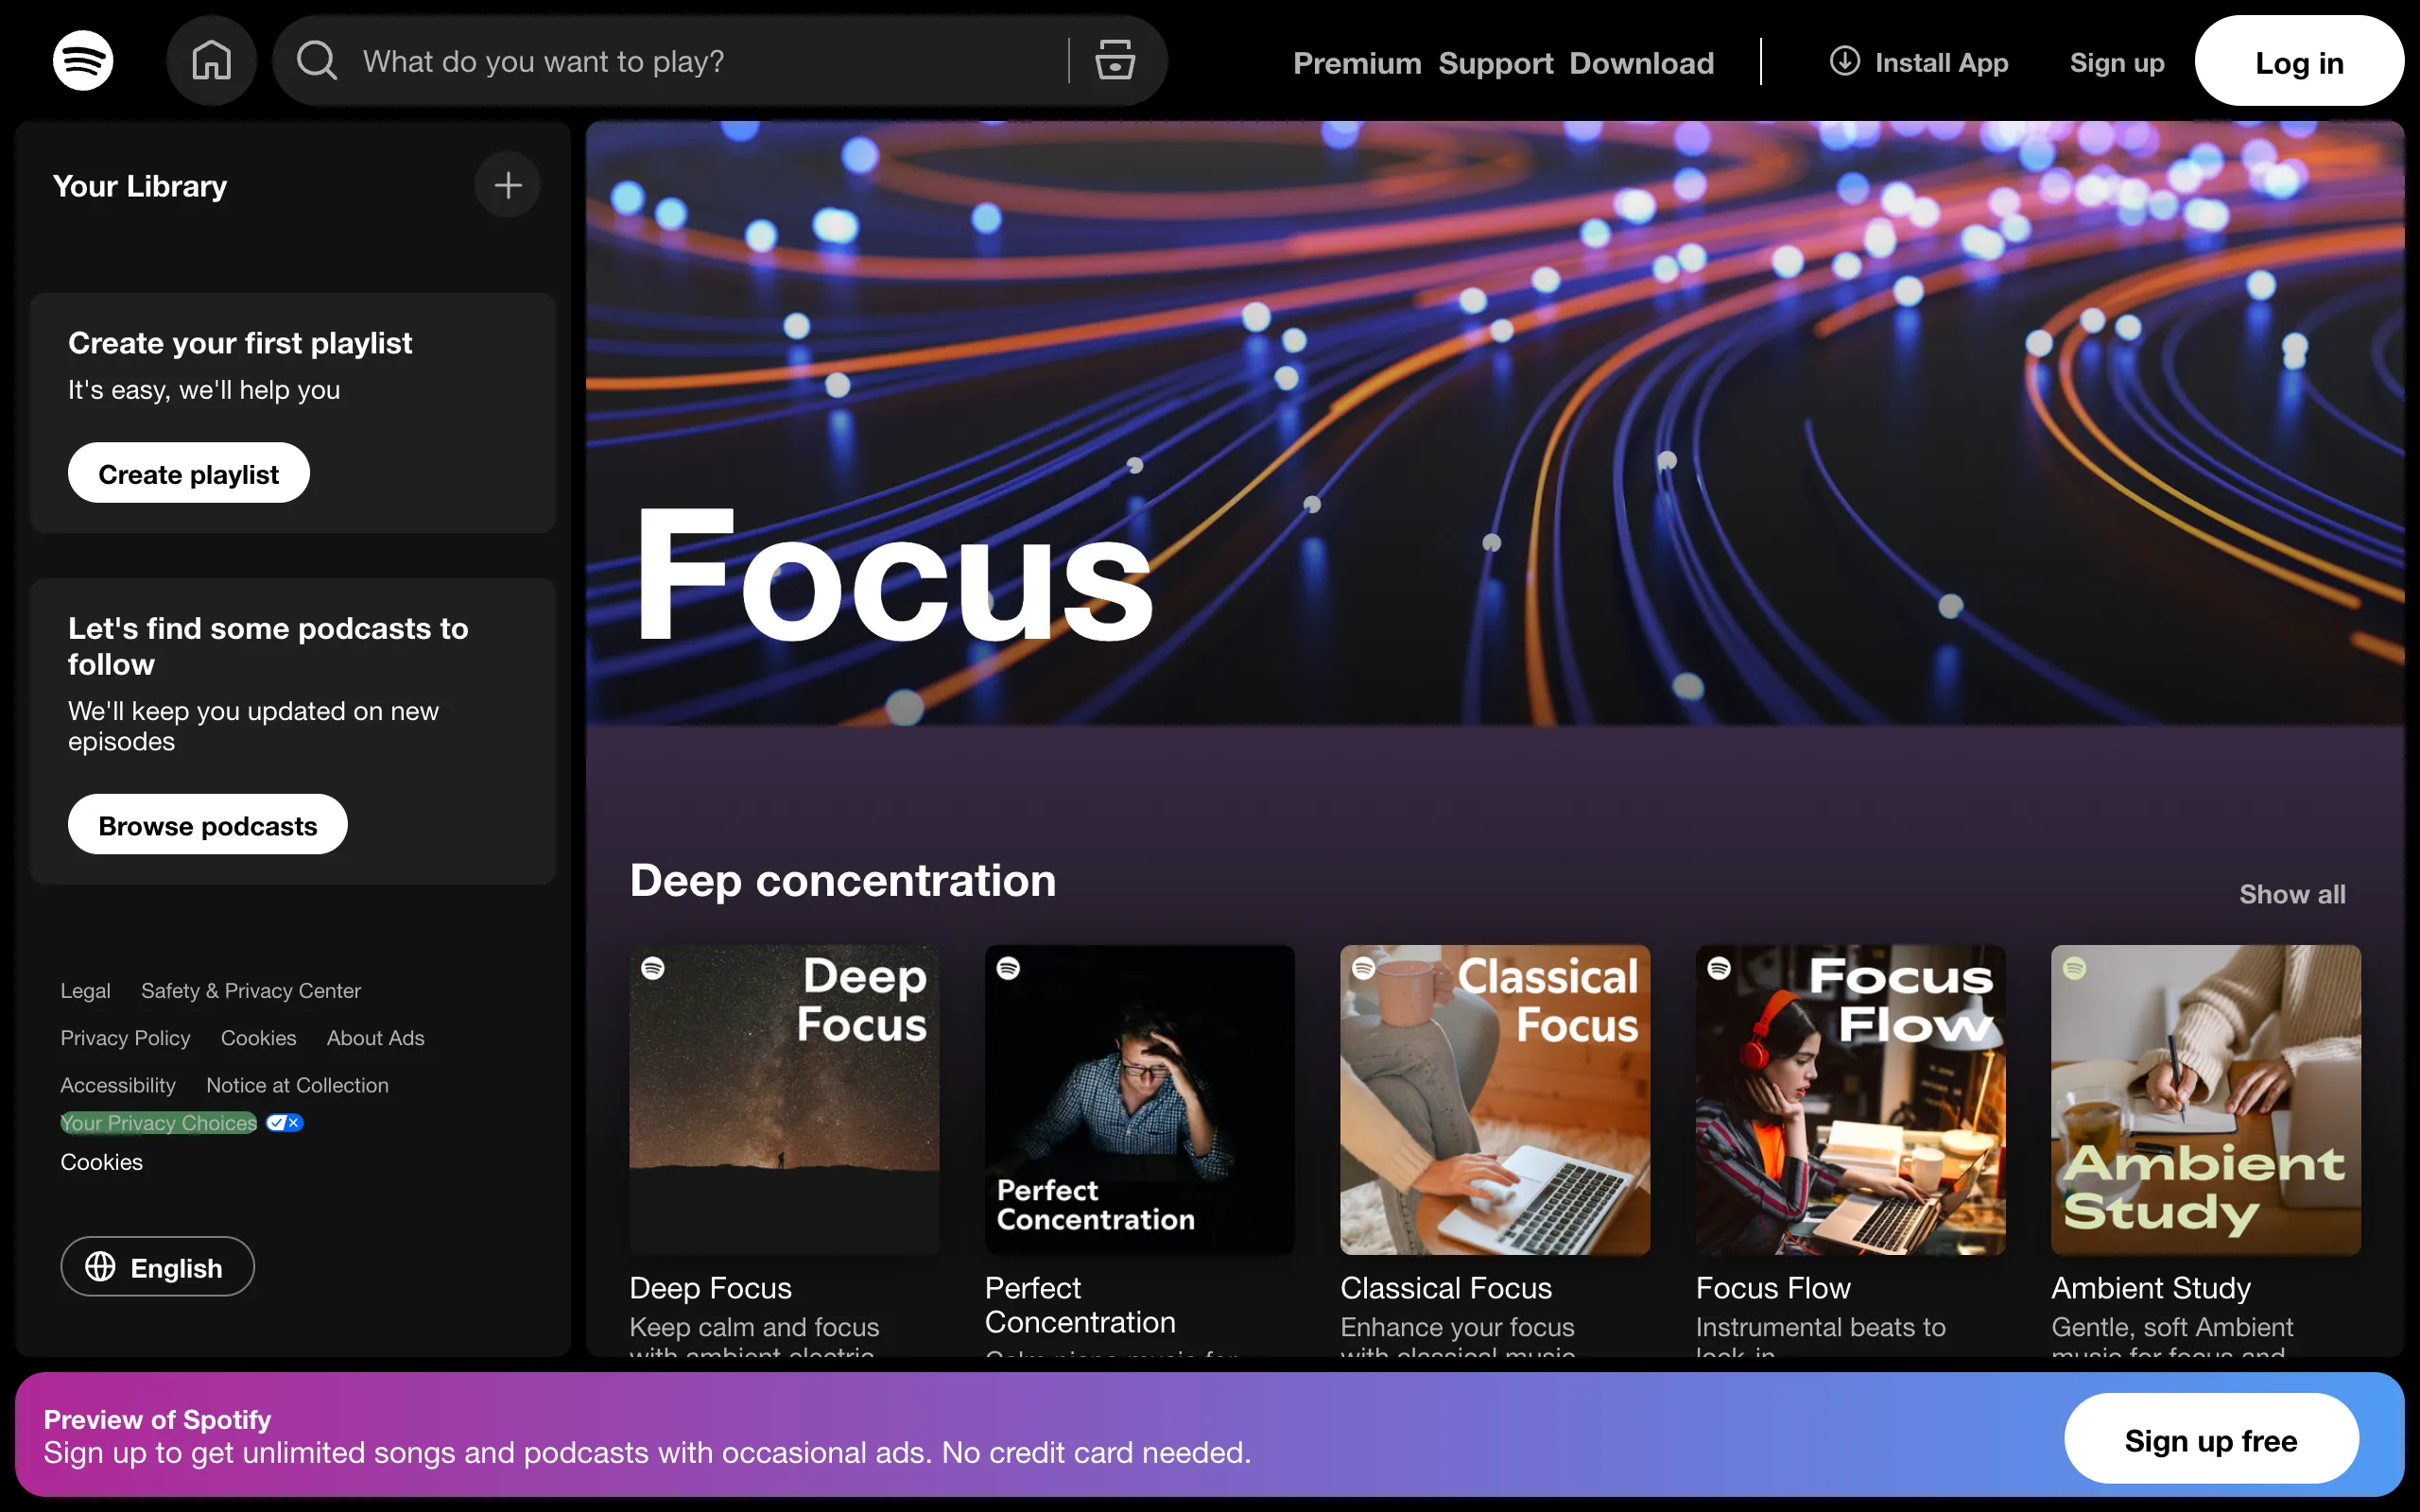The height and width of the screenshot is (1512, 2420).
Task: Open the Support page
Action: click(x=1495, y=62)
